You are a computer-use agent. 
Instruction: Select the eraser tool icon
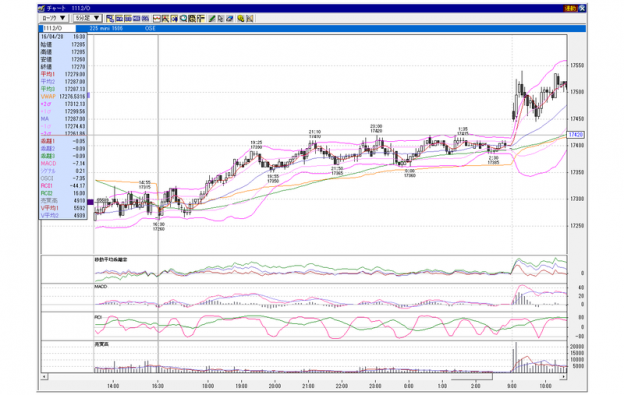[x=230, y=18]
